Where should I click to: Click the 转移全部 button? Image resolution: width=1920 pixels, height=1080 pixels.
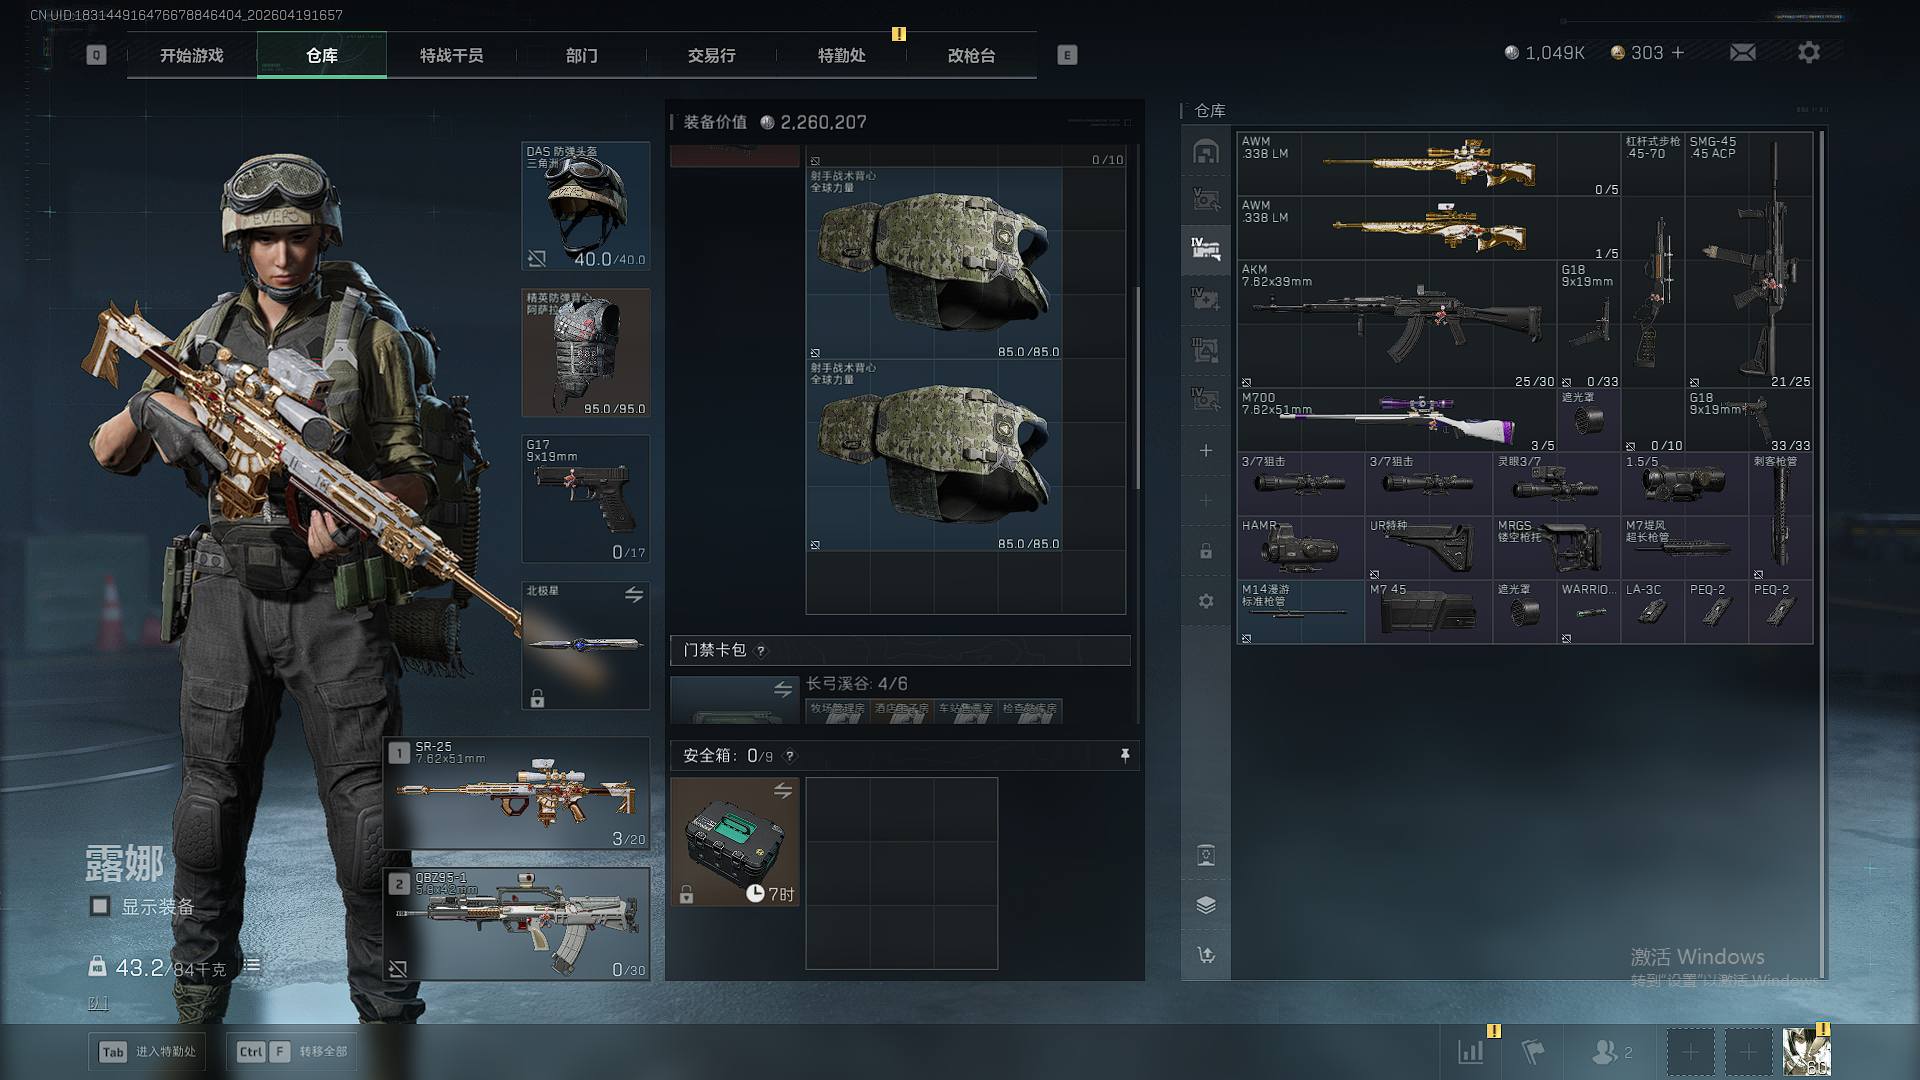point(292,1052)
